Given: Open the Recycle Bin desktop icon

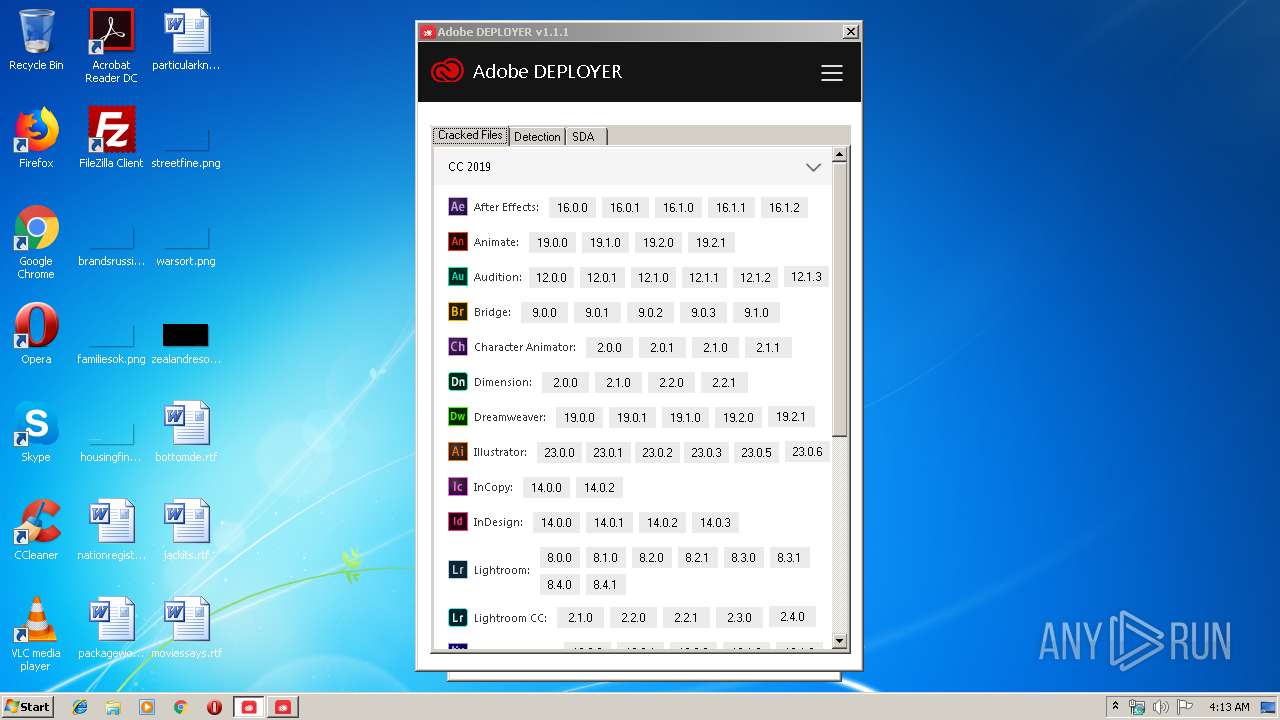Looking at the screenshot, I should coord(36,40).
